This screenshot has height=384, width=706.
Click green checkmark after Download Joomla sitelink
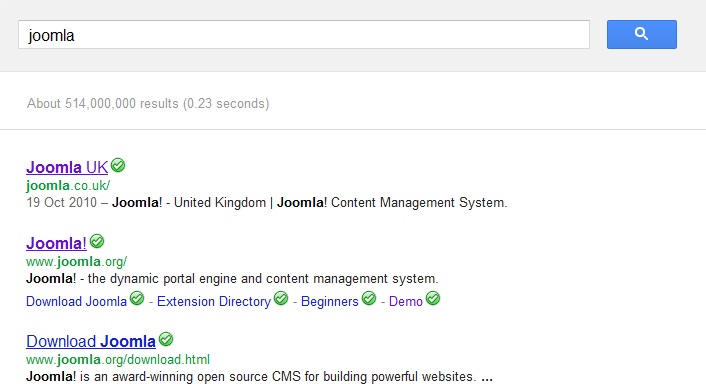137,298
